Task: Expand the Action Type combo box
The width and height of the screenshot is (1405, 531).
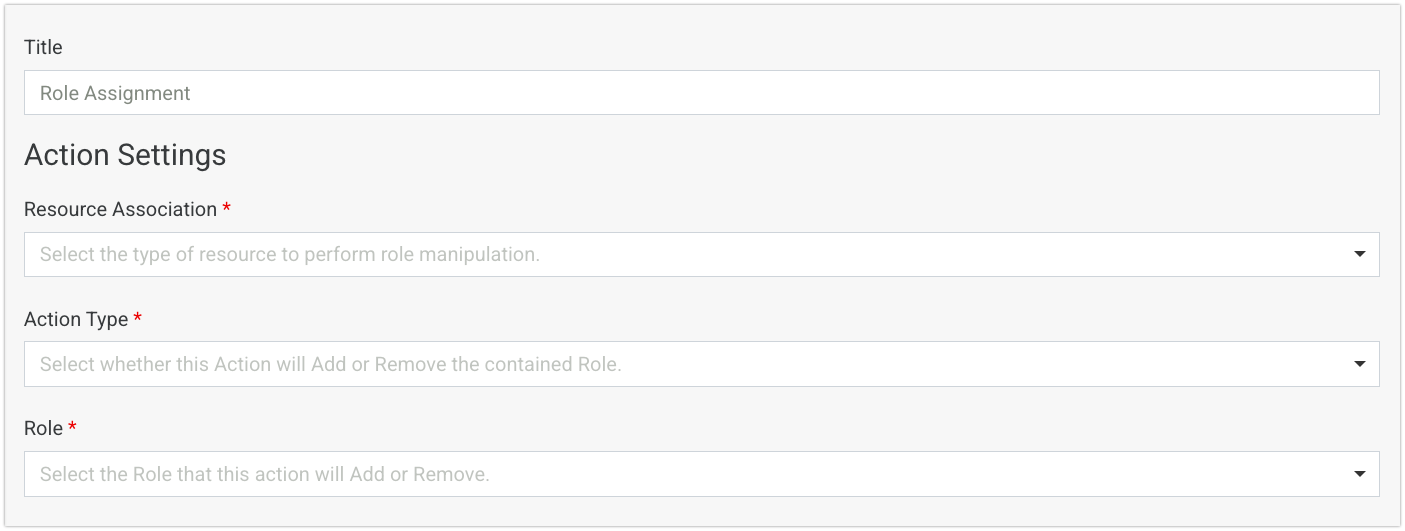Action: (x=700, y=364)
